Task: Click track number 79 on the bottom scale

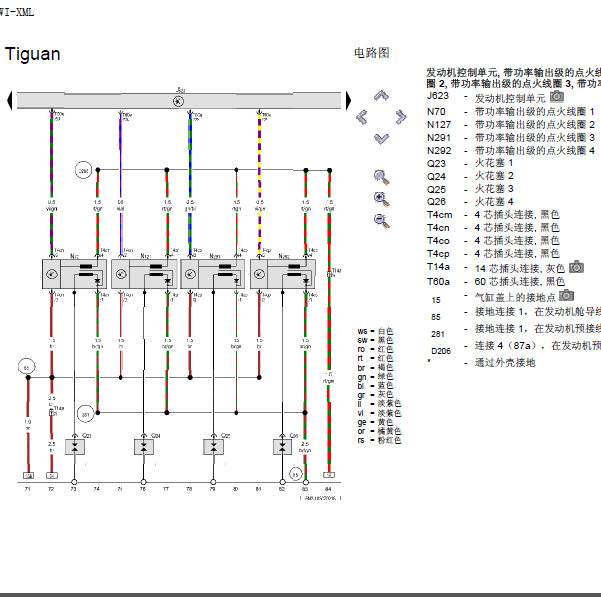Action: 212,489
